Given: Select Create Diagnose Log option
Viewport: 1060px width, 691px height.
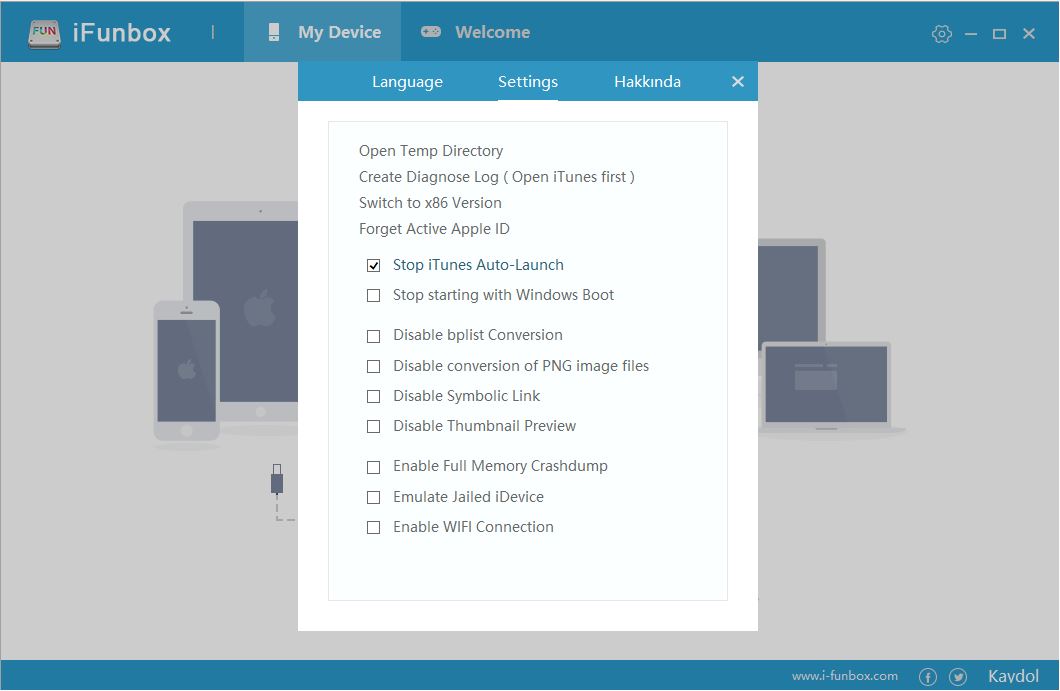Looking at the screenshot, I should coord(497,177).
